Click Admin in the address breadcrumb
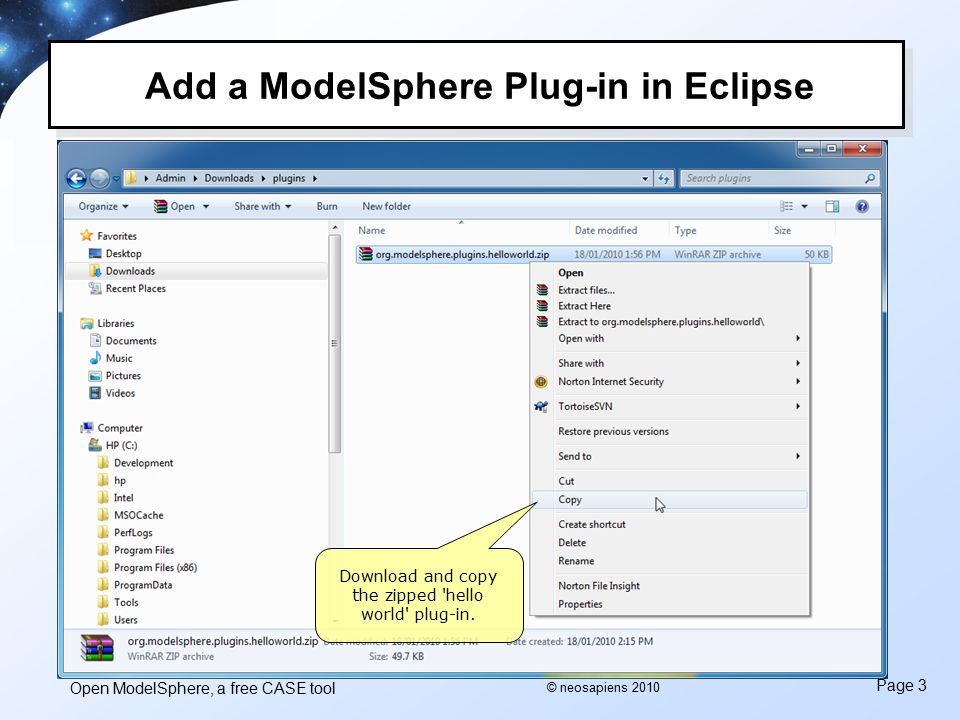Image resolution: width=960 pixels, height=720 pixels. tap(170, 178)
